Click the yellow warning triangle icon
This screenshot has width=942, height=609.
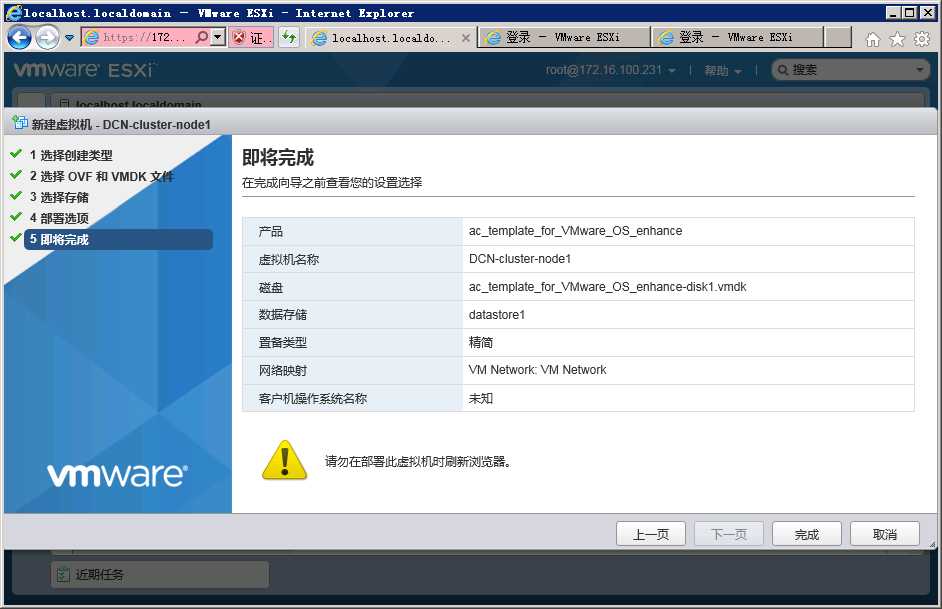point(285,460)
